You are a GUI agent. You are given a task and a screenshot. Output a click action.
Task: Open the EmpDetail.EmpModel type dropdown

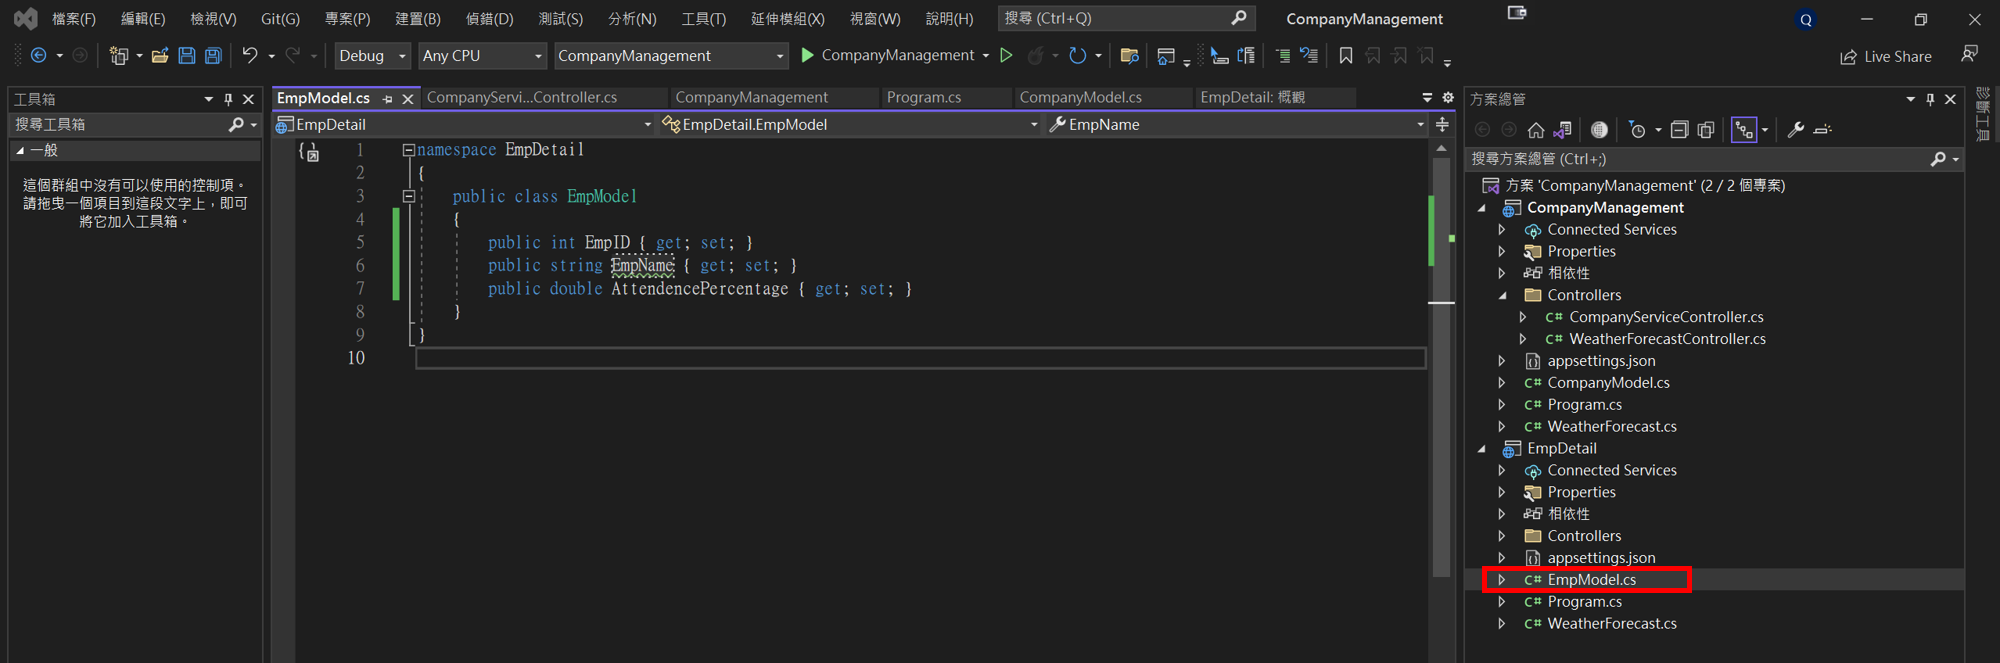[x=850, y=125]
